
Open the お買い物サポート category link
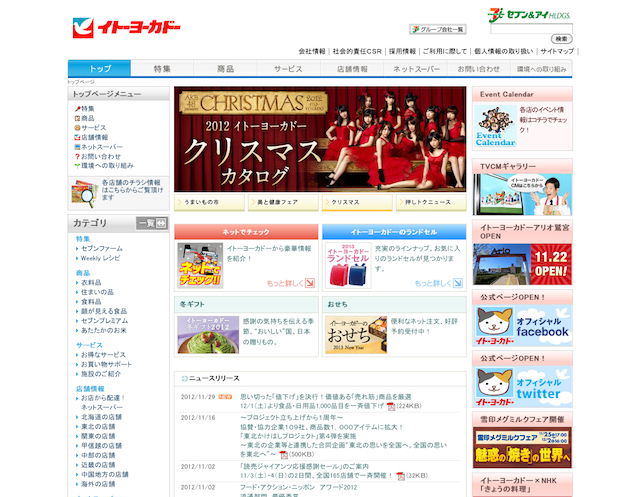[106, 364]
